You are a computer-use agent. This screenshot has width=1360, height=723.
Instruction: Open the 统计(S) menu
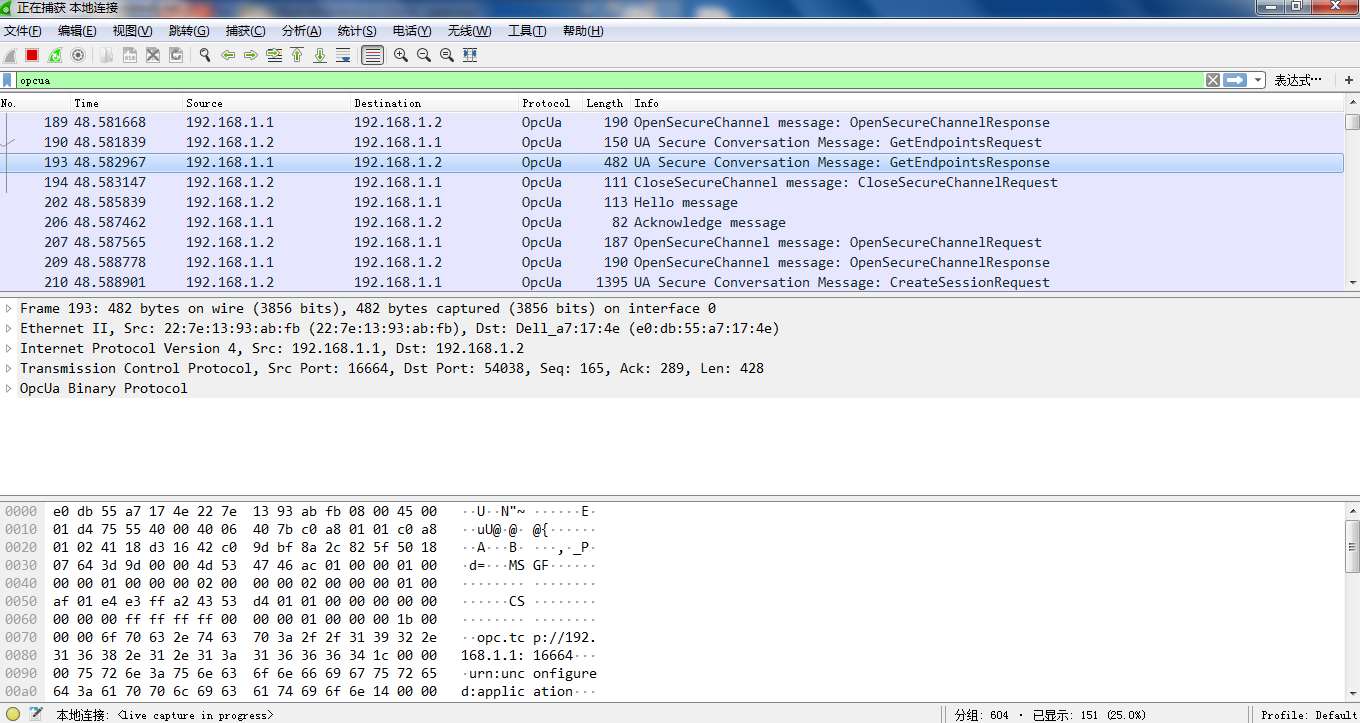pos(357,31)
